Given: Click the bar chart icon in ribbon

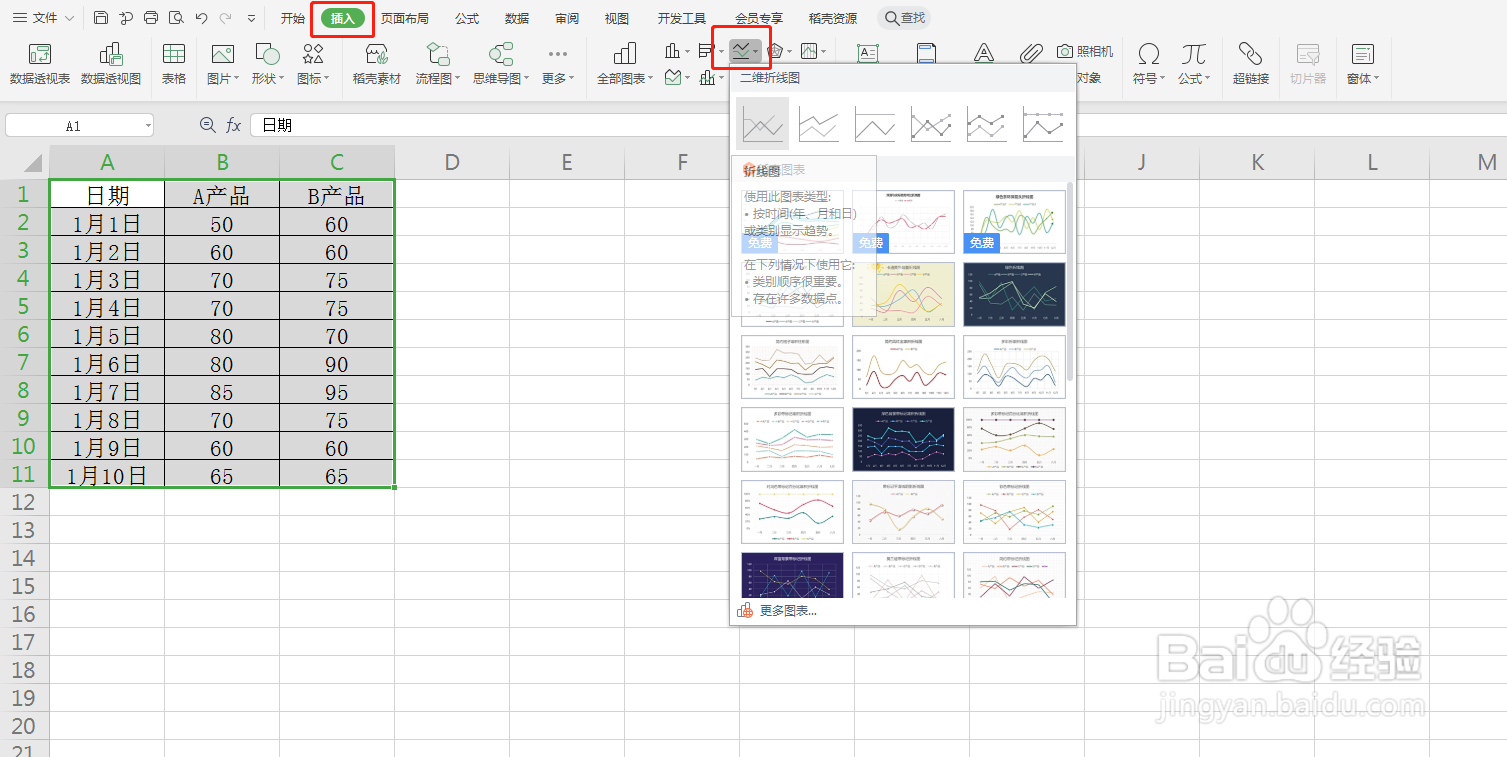Looking at the screenshot, I should (705, 50).
